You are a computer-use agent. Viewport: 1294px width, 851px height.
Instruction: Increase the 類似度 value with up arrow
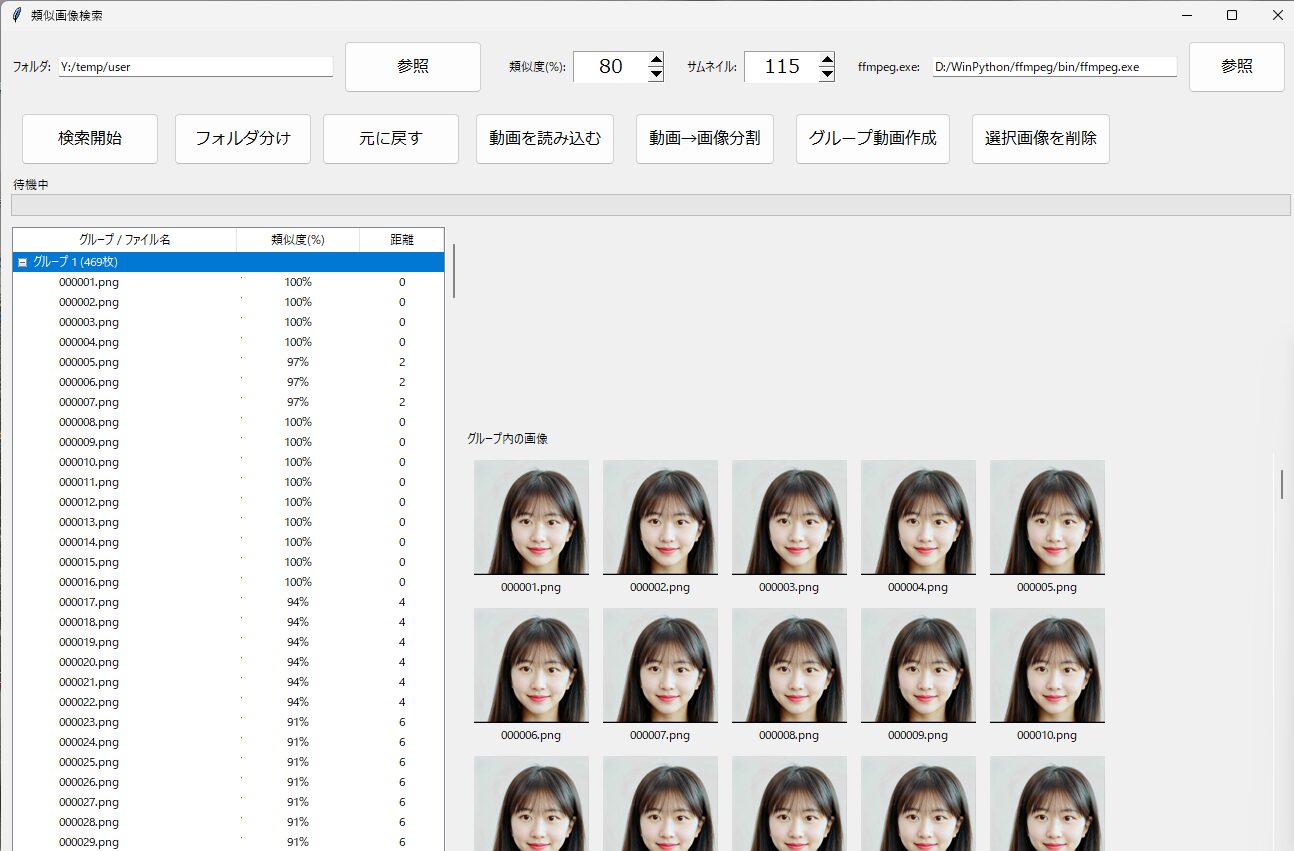(656, 60)
